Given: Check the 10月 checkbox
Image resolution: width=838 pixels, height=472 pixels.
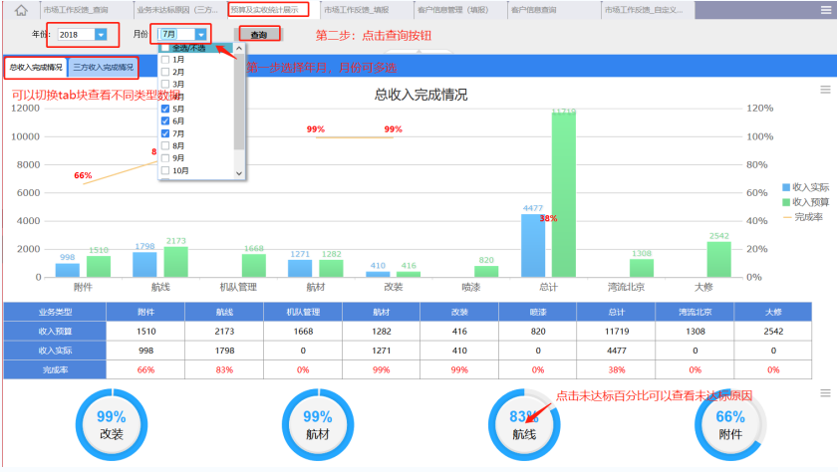Looking at the screenshot, I should click(x=165, y=171).
